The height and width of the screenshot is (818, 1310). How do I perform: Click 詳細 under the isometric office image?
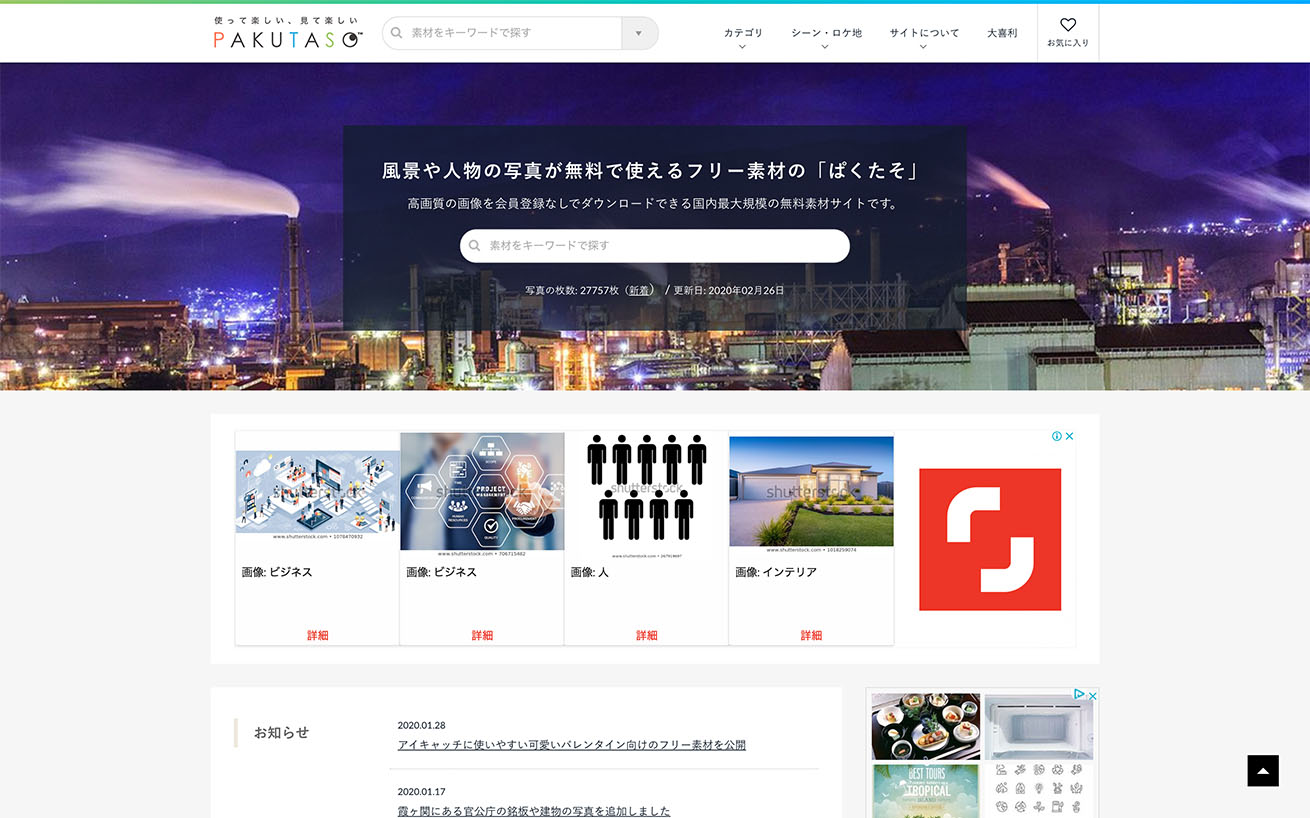[318, 635]
